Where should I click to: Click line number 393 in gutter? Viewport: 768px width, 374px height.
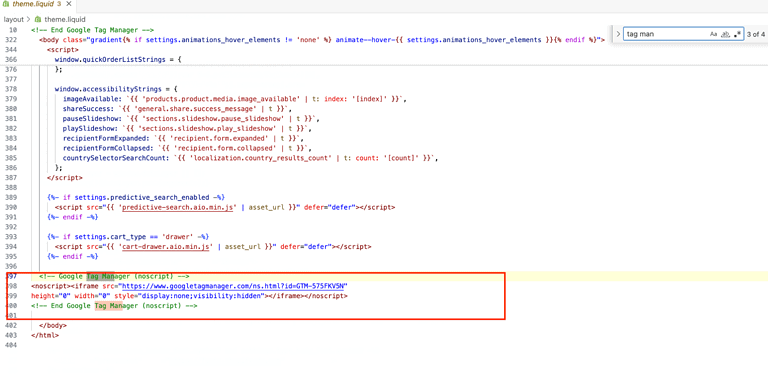pyautogui.click(x=11, y=237)
